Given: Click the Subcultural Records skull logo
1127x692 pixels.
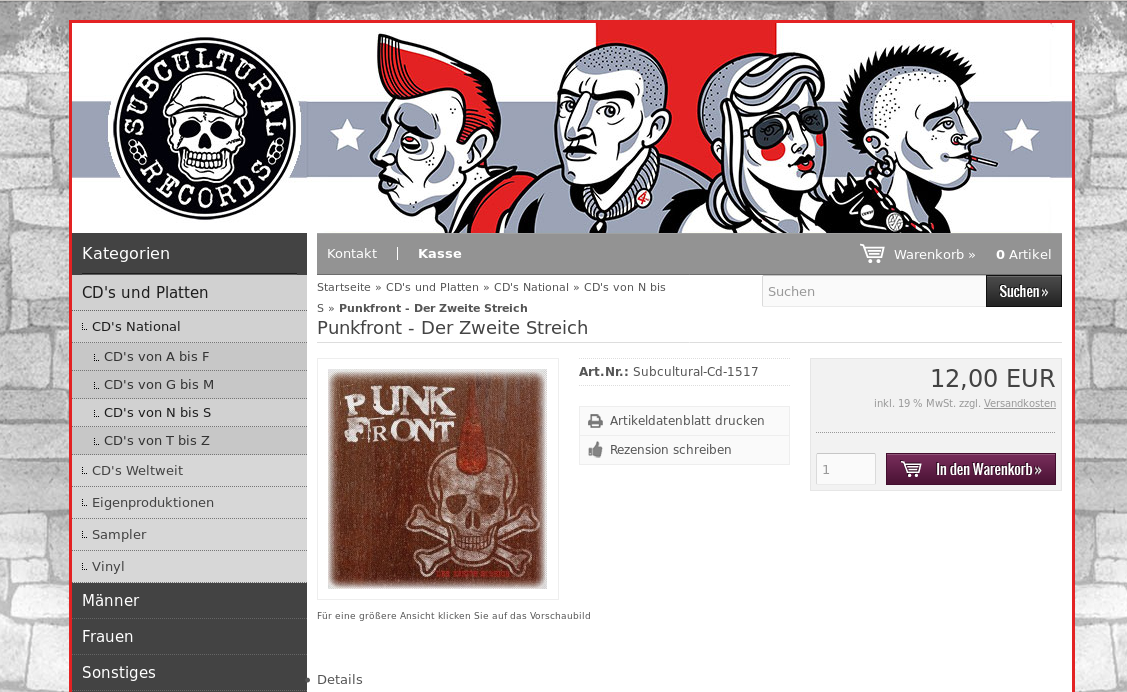Looking at the screenshot, I should click(205, 128).
